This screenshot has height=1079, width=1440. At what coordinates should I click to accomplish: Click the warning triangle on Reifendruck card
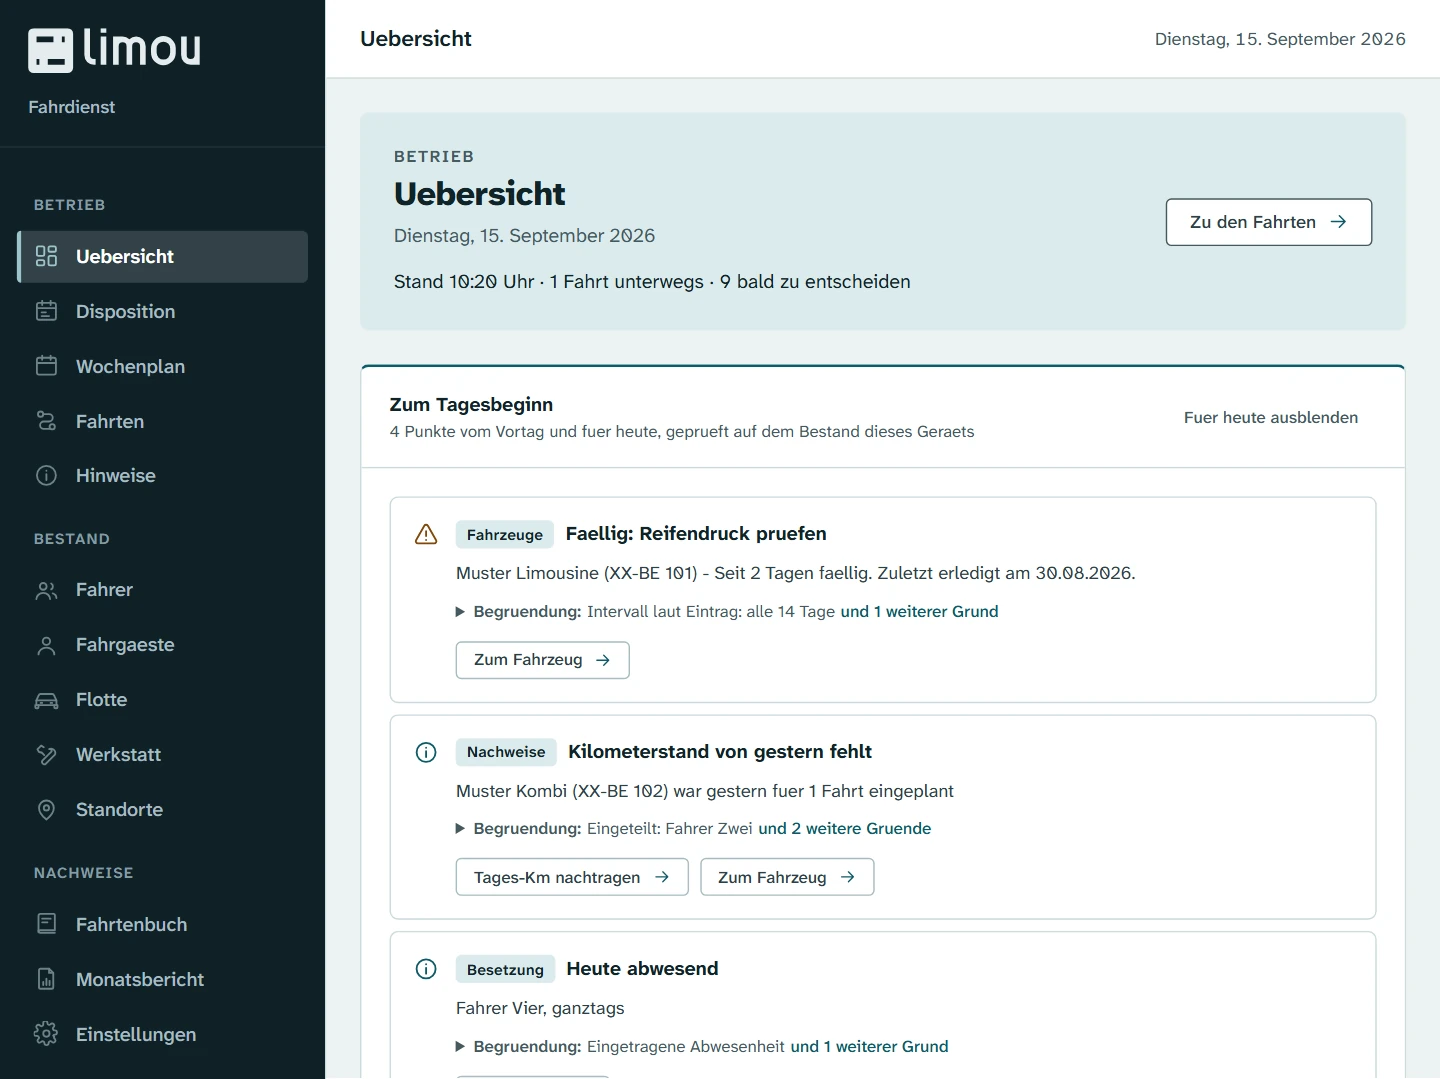click(x=426, y=534)
